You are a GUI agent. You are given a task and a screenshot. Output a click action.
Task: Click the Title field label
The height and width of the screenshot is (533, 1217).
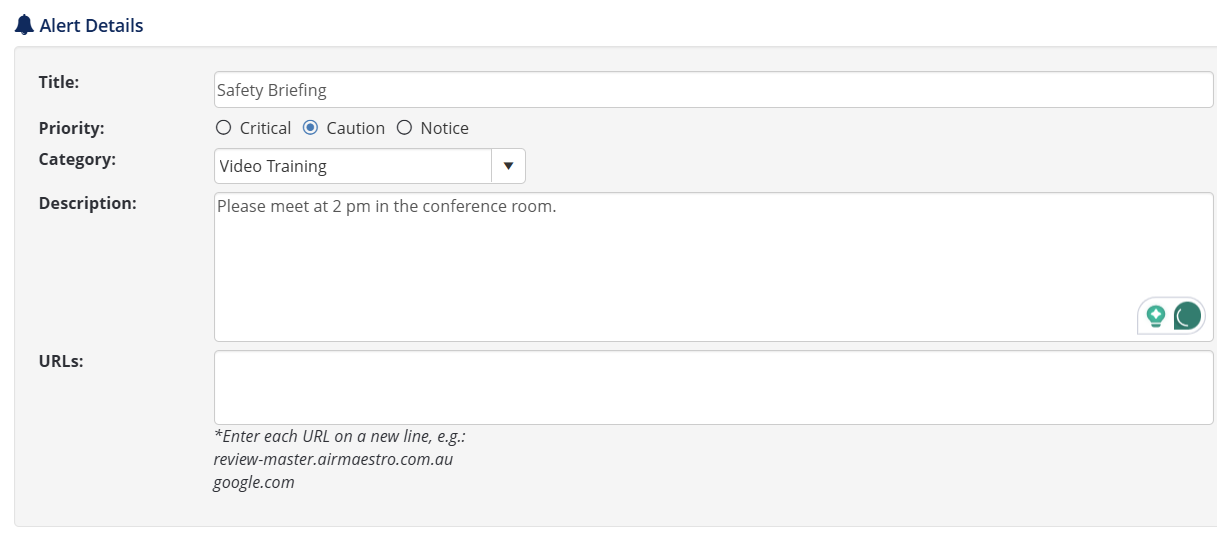coord(58,82)
